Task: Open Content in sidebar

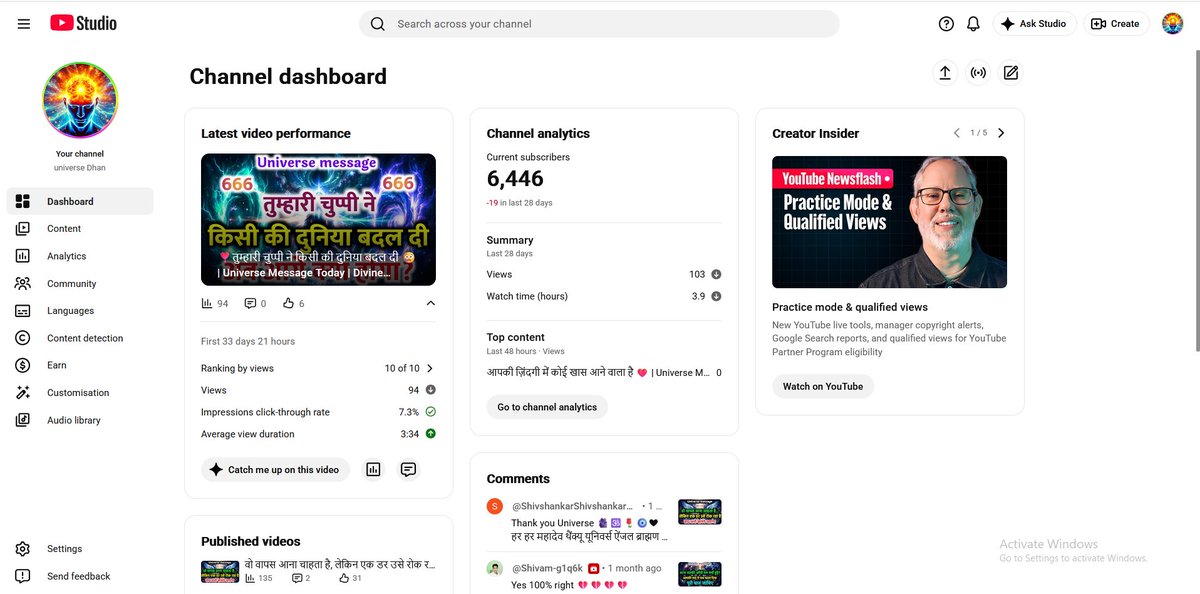Action: point(80,229)
